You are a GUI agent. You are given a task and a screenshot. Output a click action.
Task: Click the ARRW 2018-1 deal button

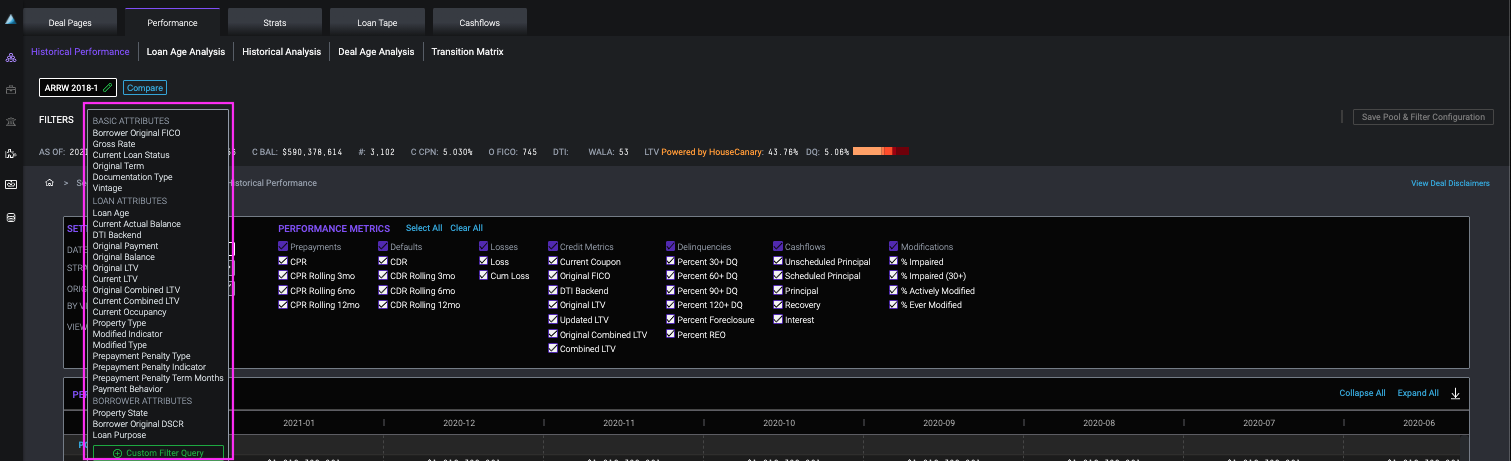click(78, 88)
